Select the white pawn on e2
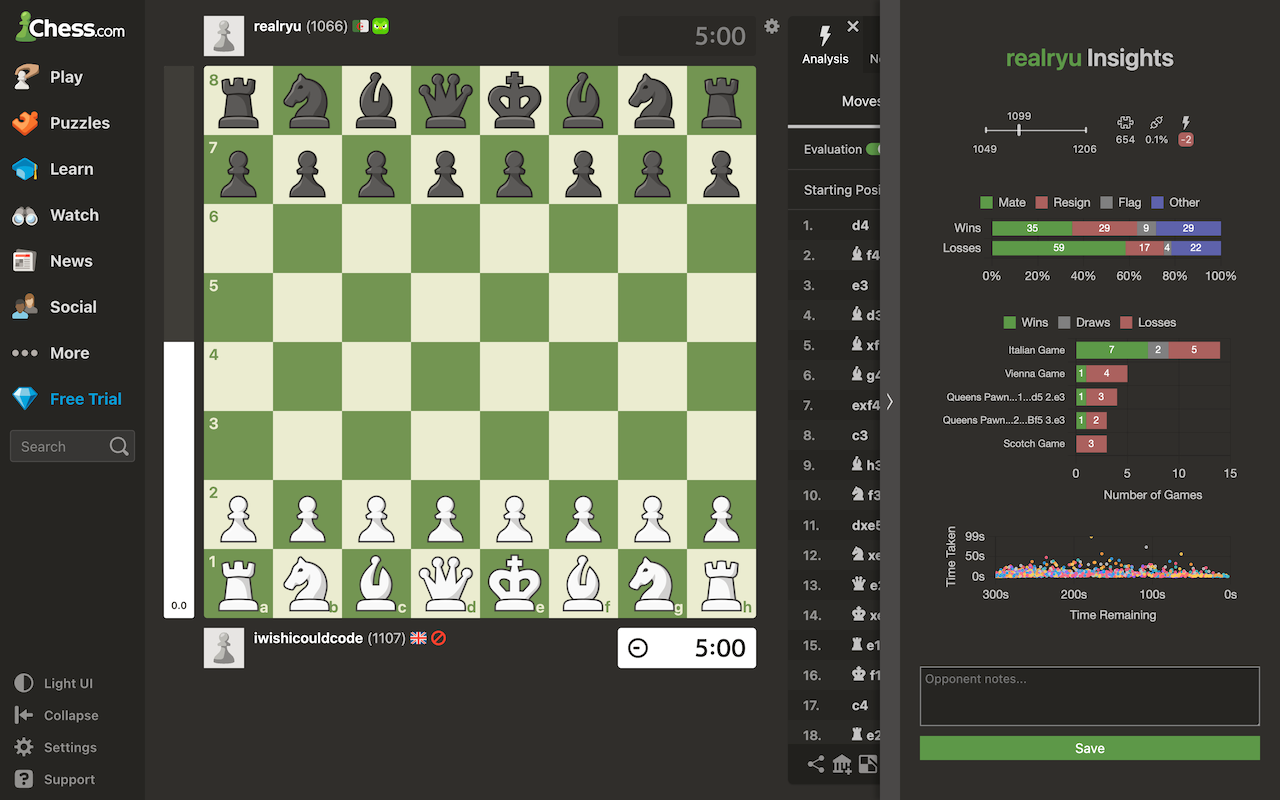The height and width of the screenshot is (800, 1280). coord(514,514)
